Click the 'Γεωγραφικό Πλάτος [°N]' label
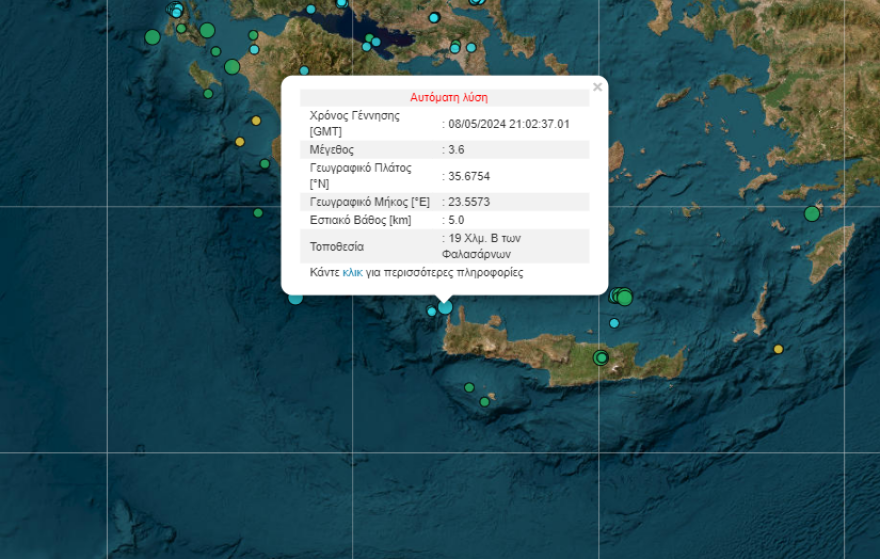The width and height of the screenshot is (880, 559). click(360, 176)
